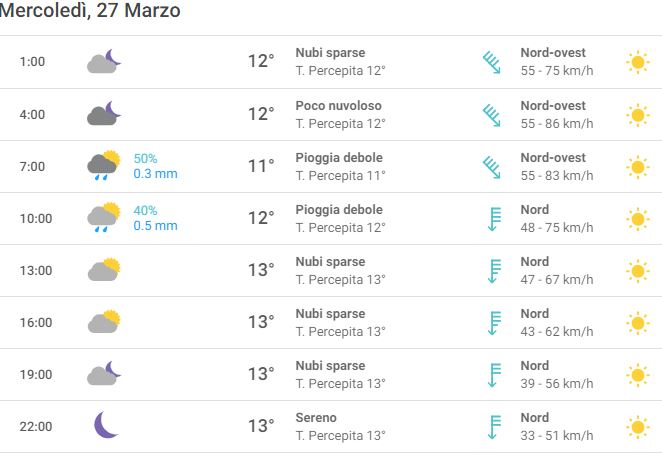Click Sereno description at 22:00
Viewport: 662px width, 462px height.
coord(316,418)
